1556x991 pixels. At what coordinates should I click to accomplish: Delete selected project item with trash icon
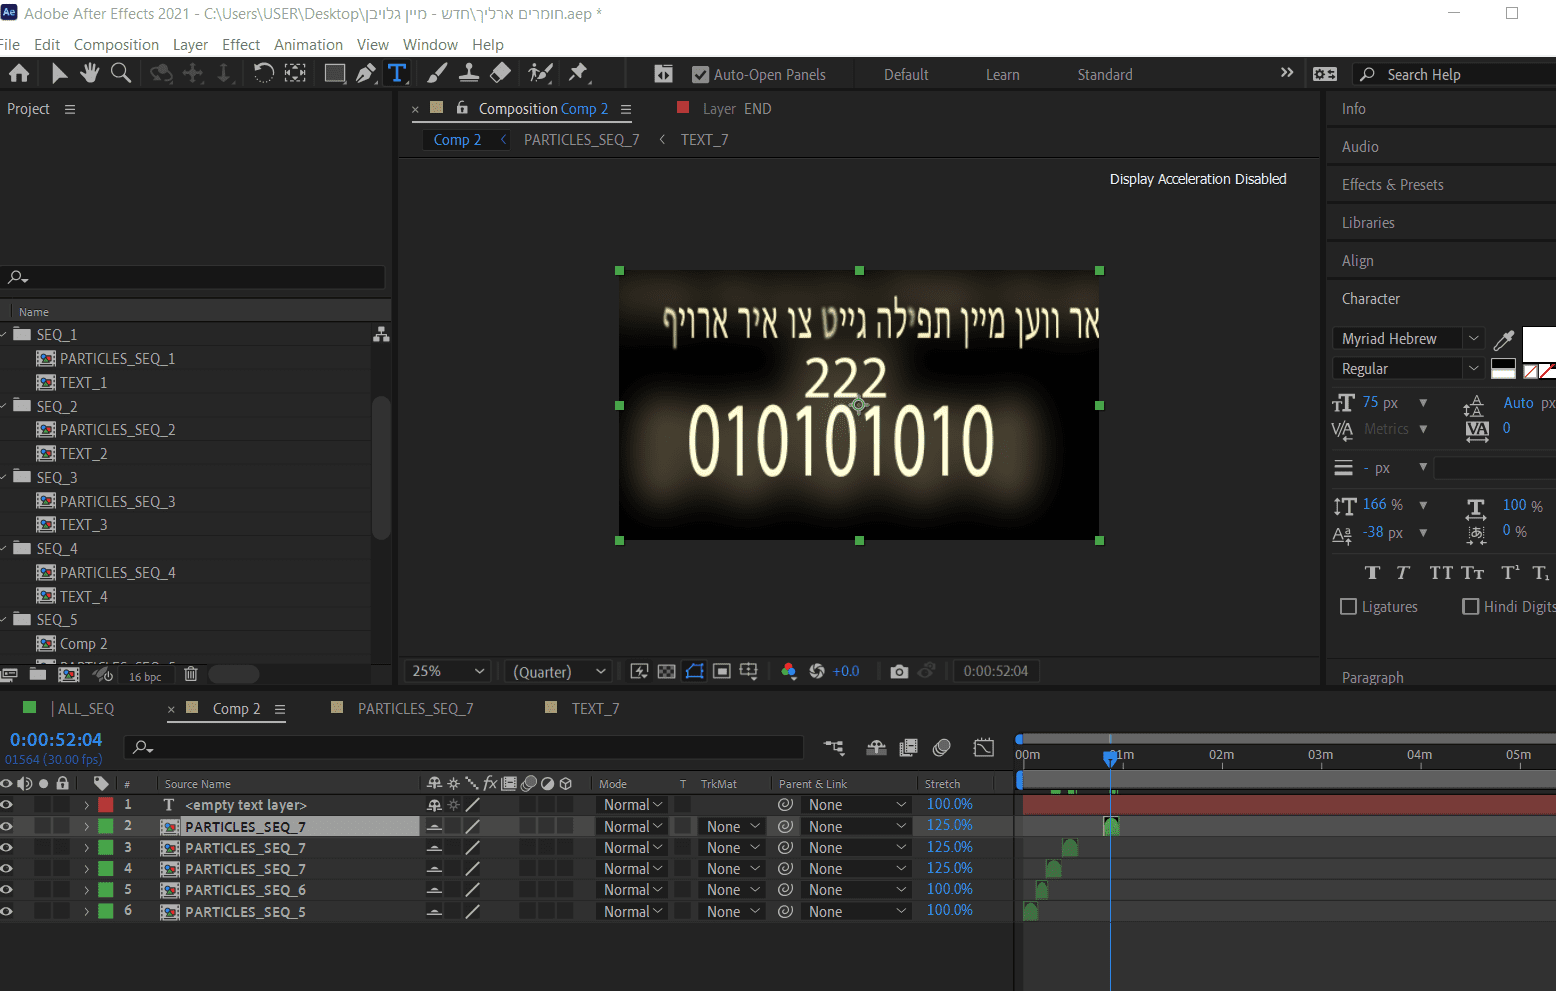point(191,675)
